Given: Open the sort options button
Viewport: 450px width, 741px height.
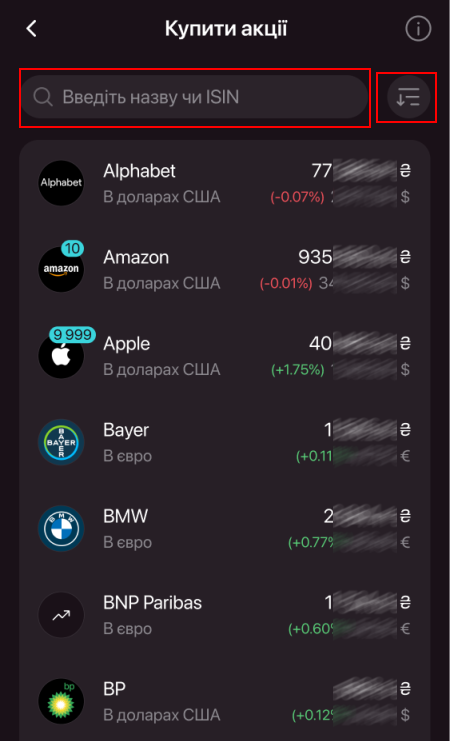Looking at the screenshot, I should click(x=408, y=97).
